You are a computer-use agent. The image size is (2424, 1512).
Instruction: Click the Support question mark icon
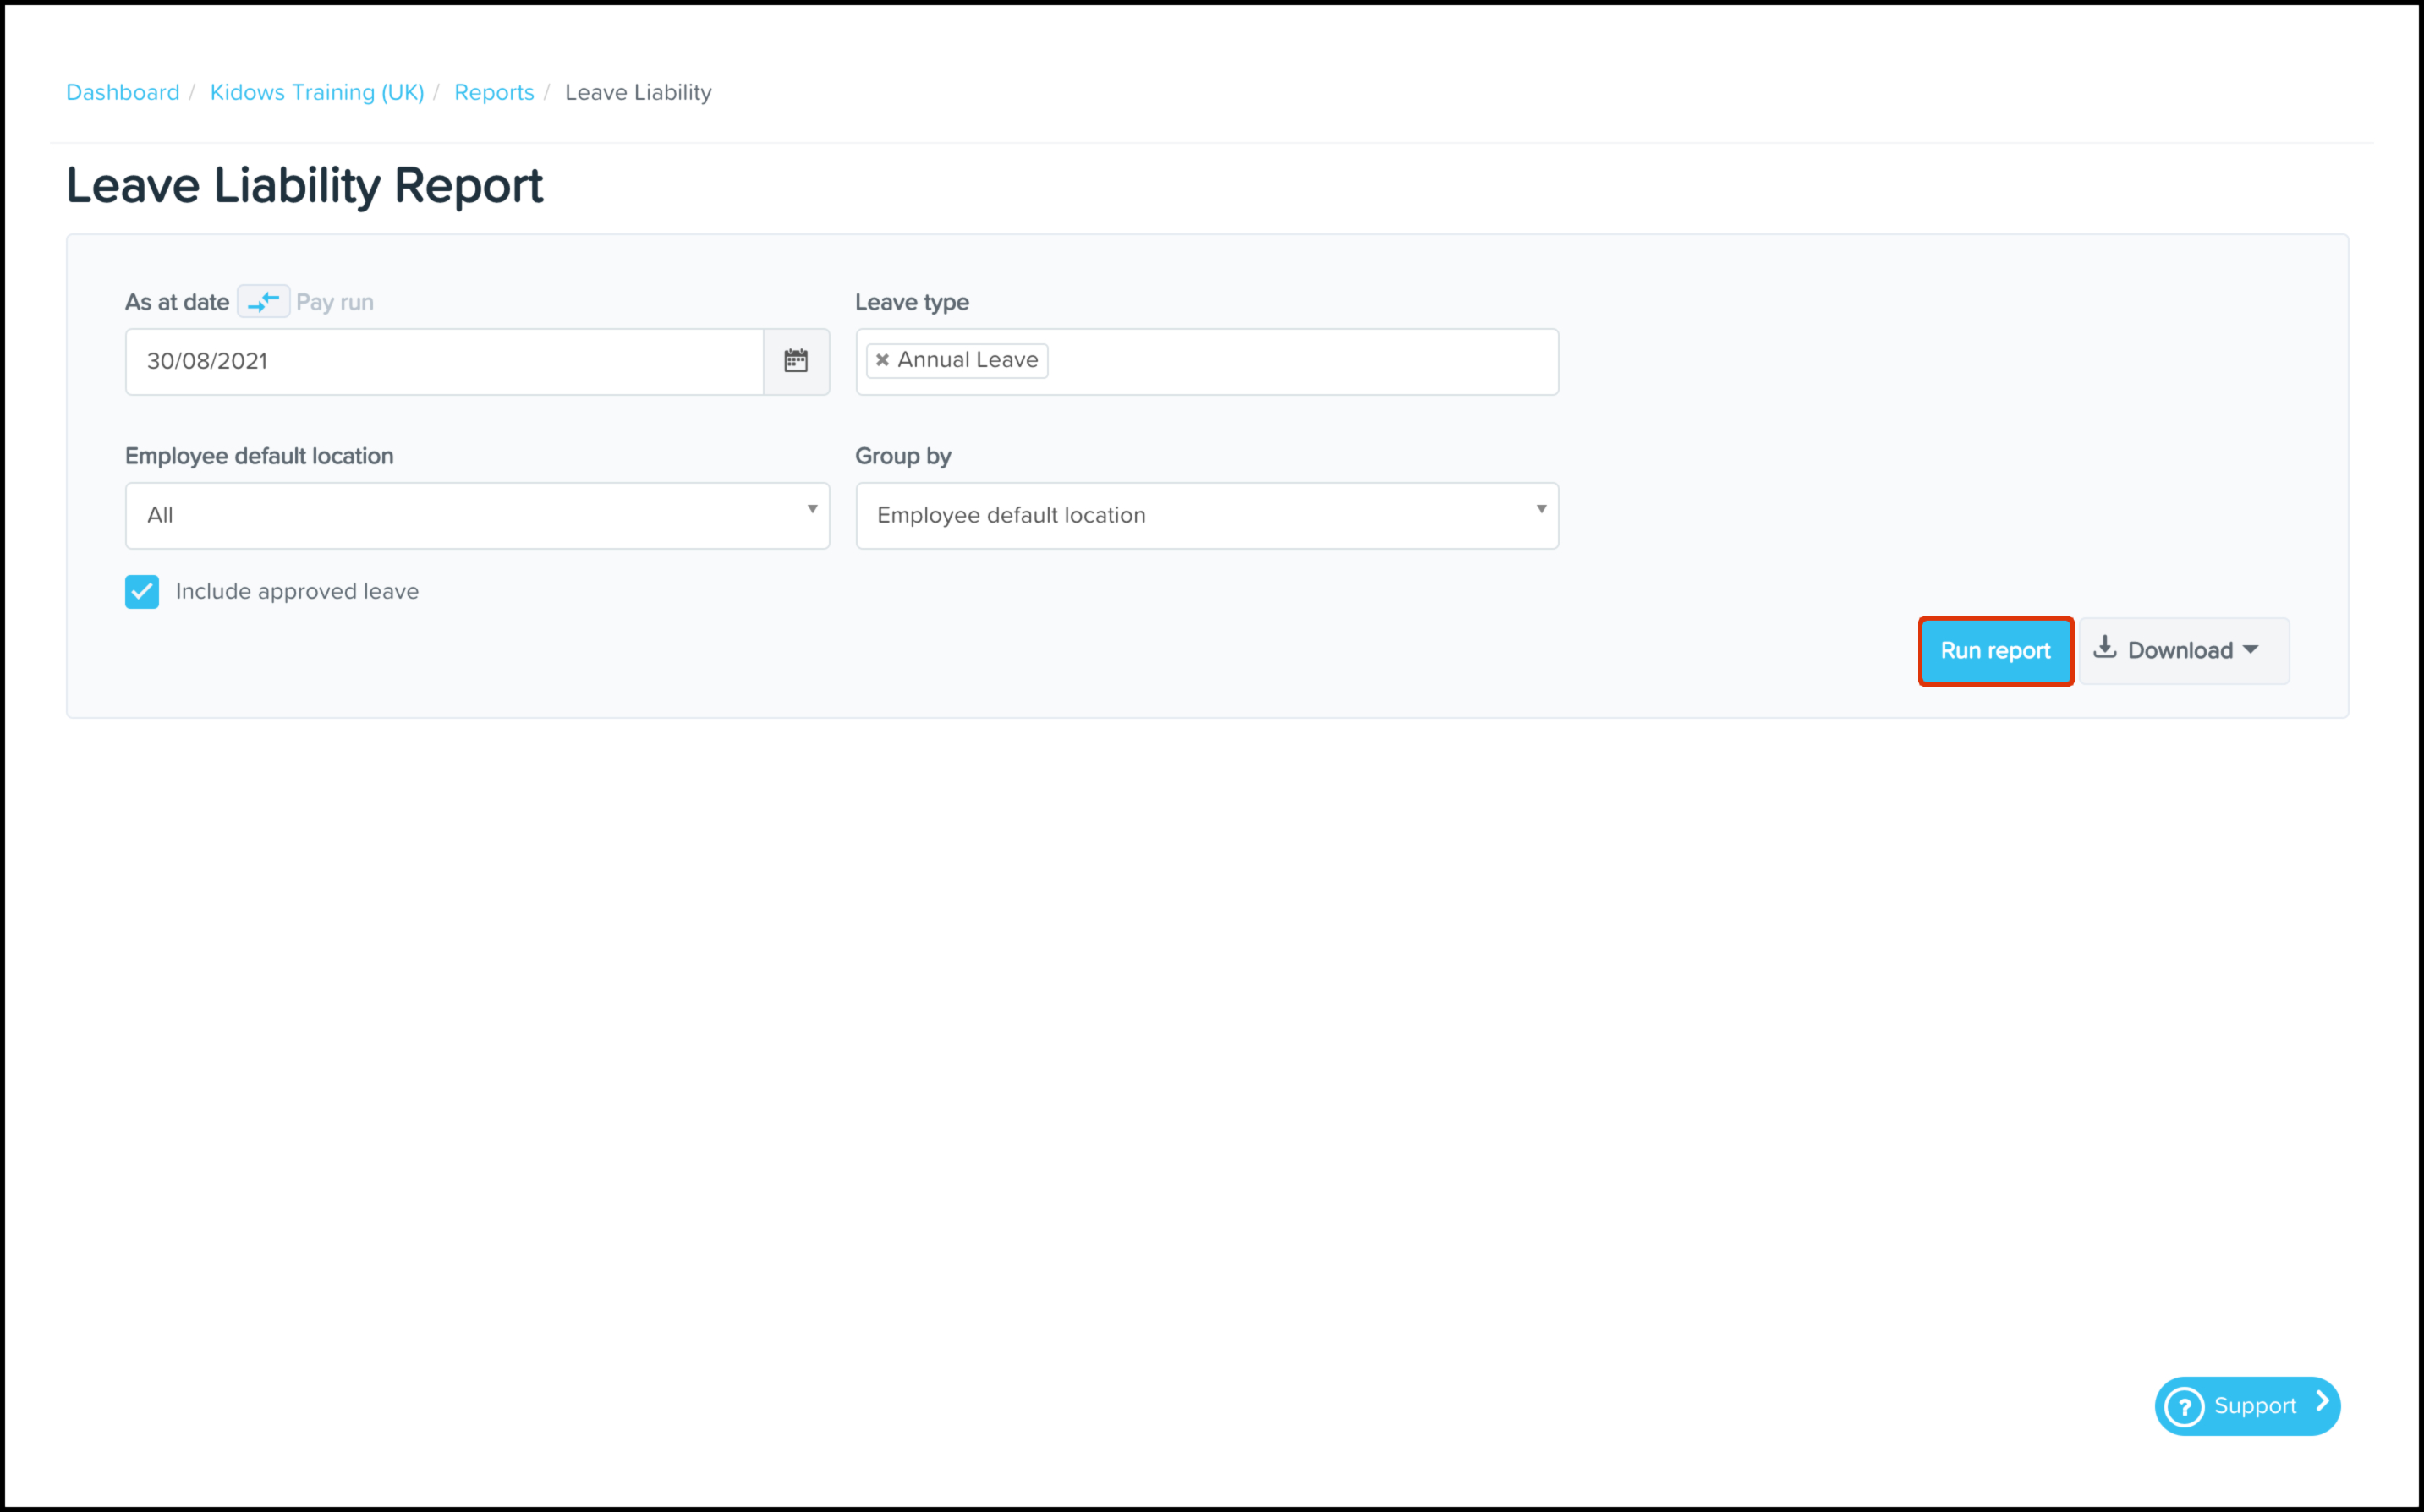point(2184,1407)
